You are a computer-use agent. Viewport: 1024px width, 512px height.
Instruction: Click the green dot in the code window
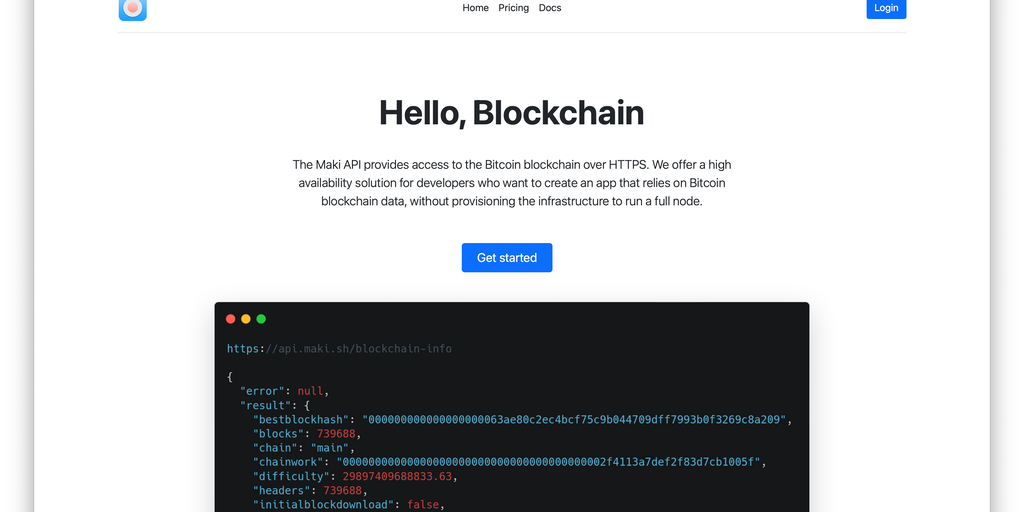tap(261, 319)
